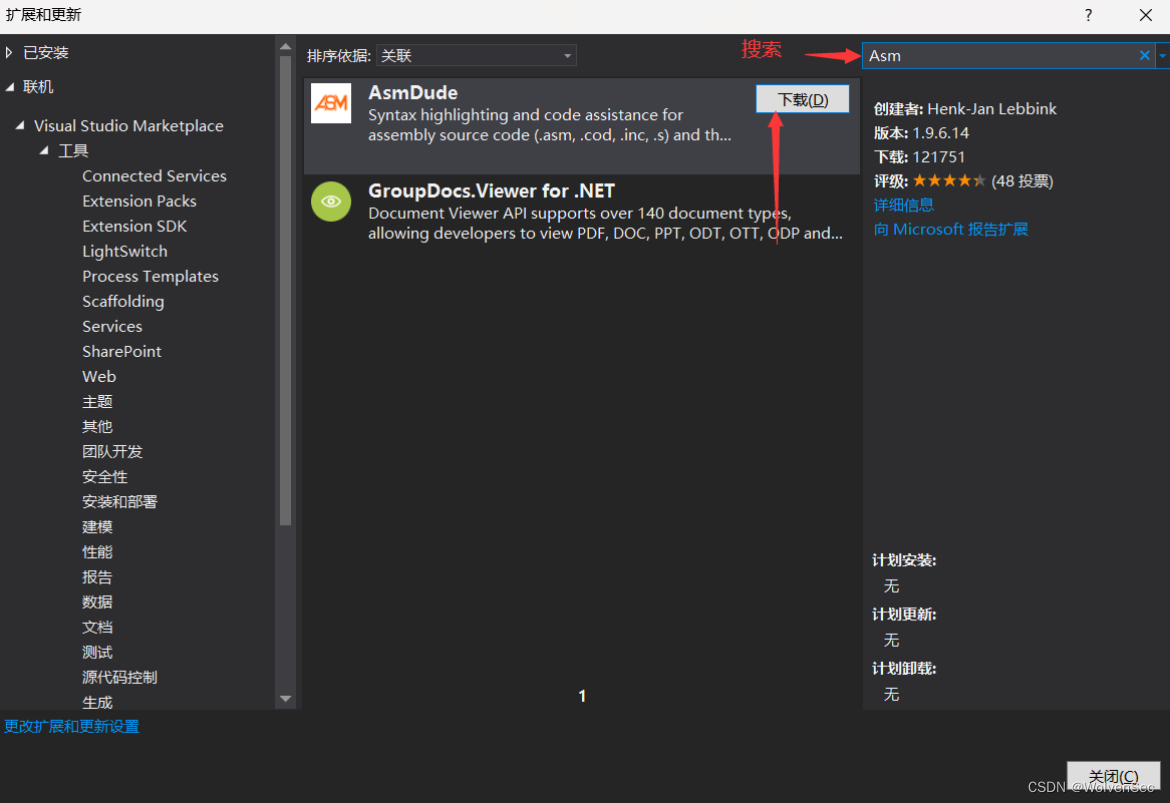Screen dimensions: 1170x803
Task: Select the 主题 category
Action: 97,402
